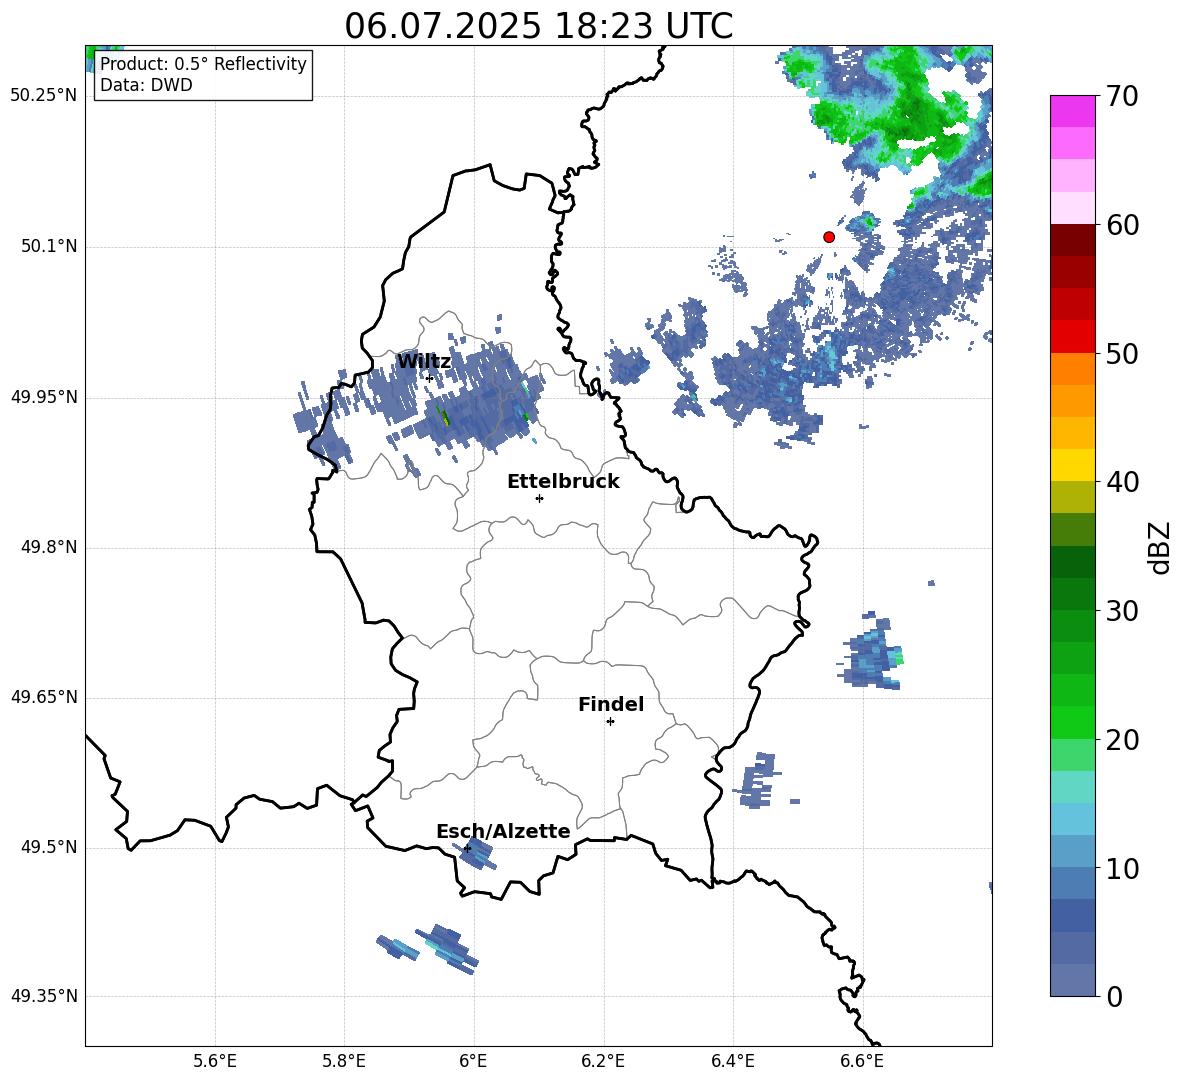Click the yellow colorbar segment at 40
The image size is (1184, 1081).
click(1072, 465)
